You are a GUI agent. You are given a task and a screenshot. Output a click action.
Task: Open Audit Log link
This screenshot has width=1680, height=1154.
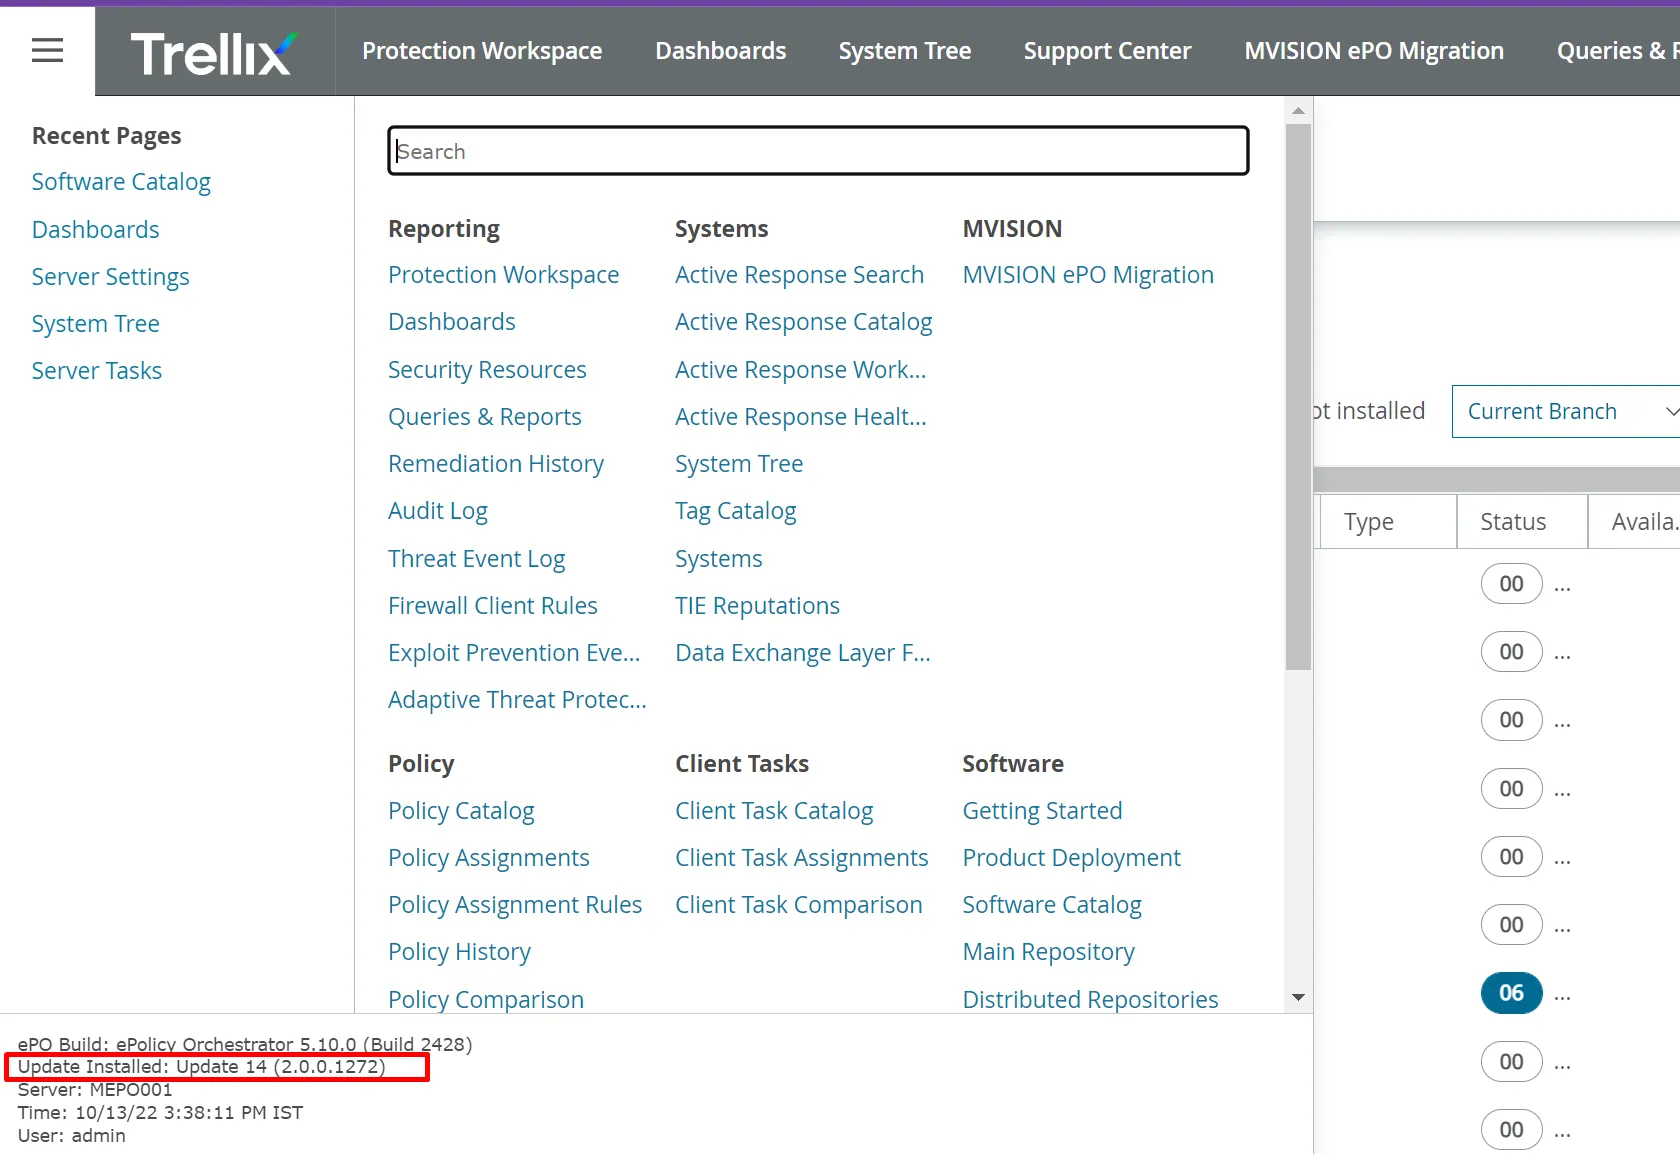437,511
